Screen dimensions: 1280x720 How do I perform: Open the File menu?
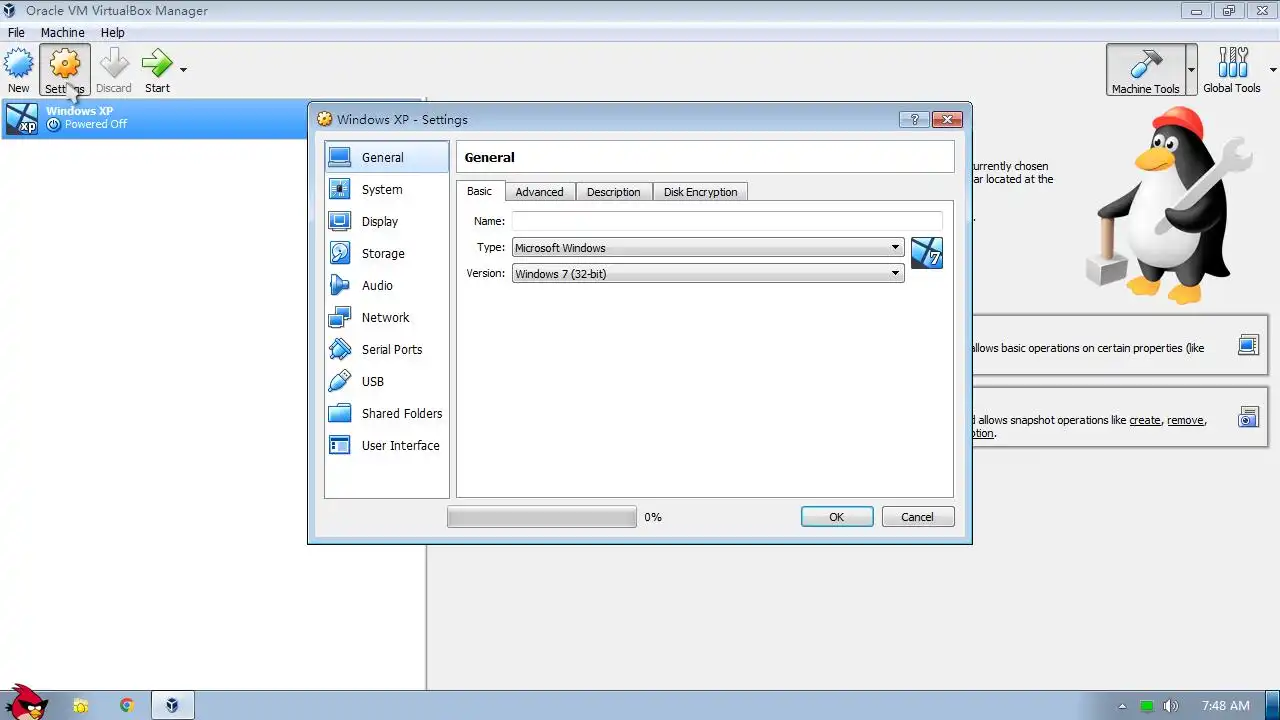(x=16, y=32)
